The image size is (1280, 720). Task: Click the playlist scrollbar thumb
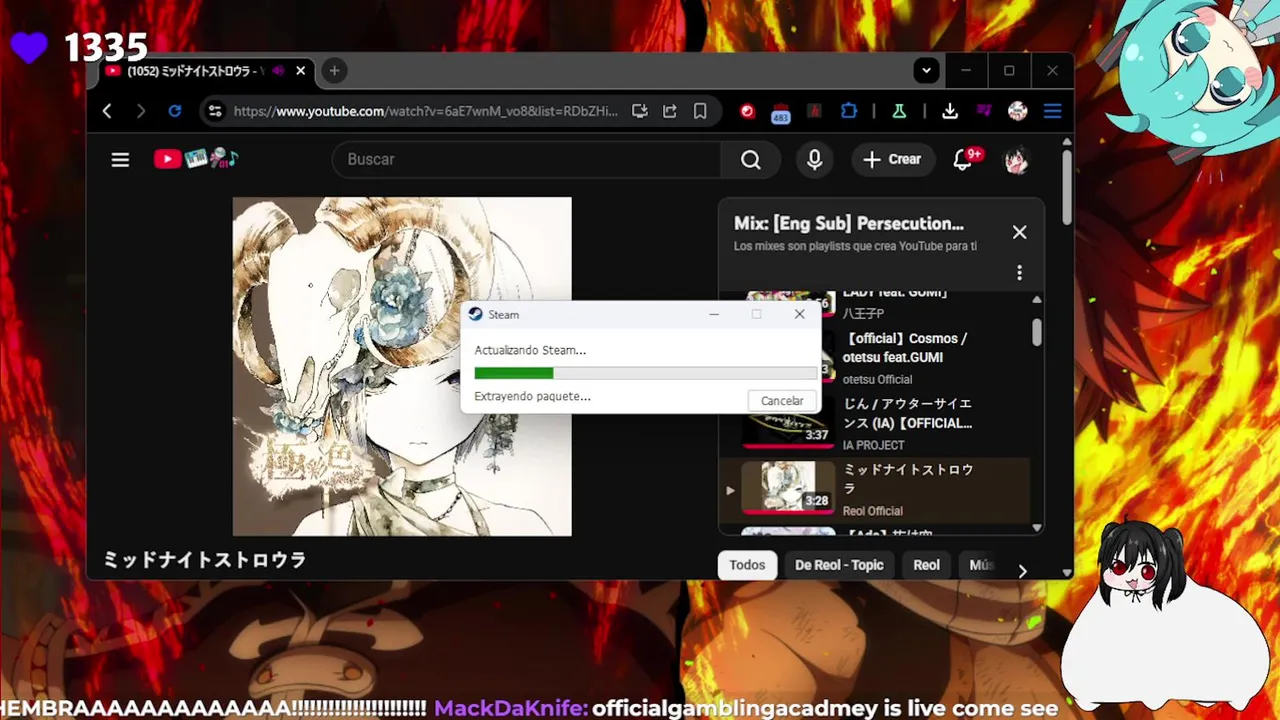[x=1037, y=331]
